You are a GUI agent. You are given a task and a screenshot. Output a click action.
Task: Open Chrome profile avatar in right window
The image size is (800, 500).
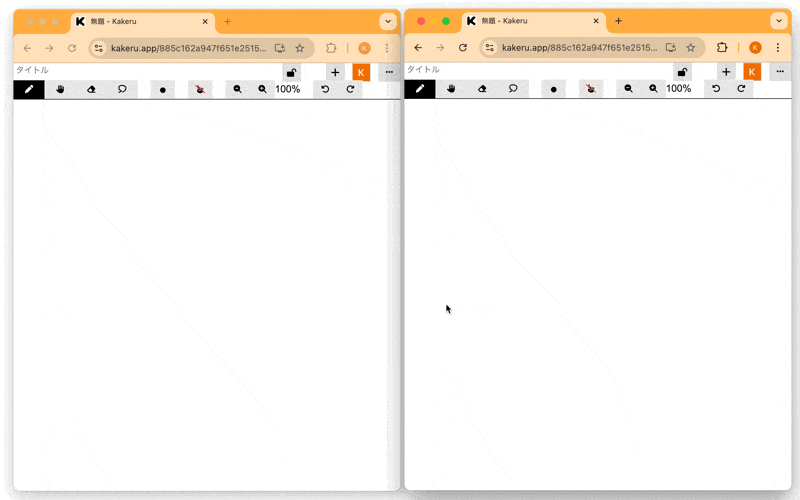[x=755, y=47]
